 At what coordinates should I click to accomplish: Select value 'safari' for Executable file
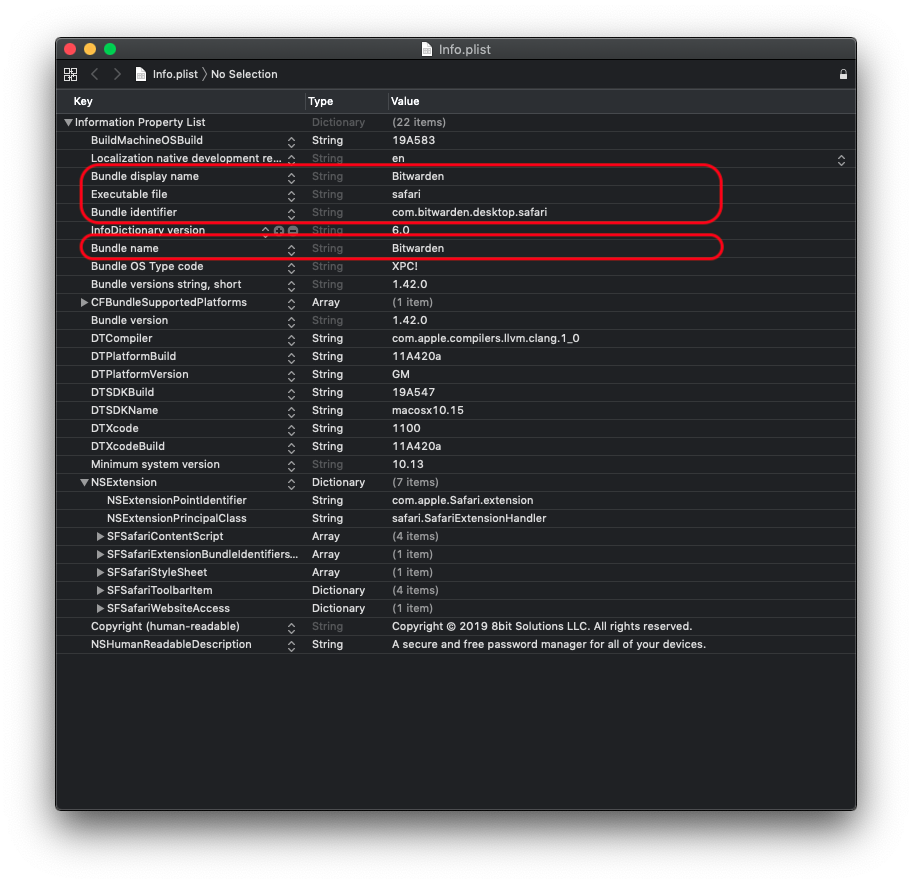pyautogui.click(x=406, y=194)
